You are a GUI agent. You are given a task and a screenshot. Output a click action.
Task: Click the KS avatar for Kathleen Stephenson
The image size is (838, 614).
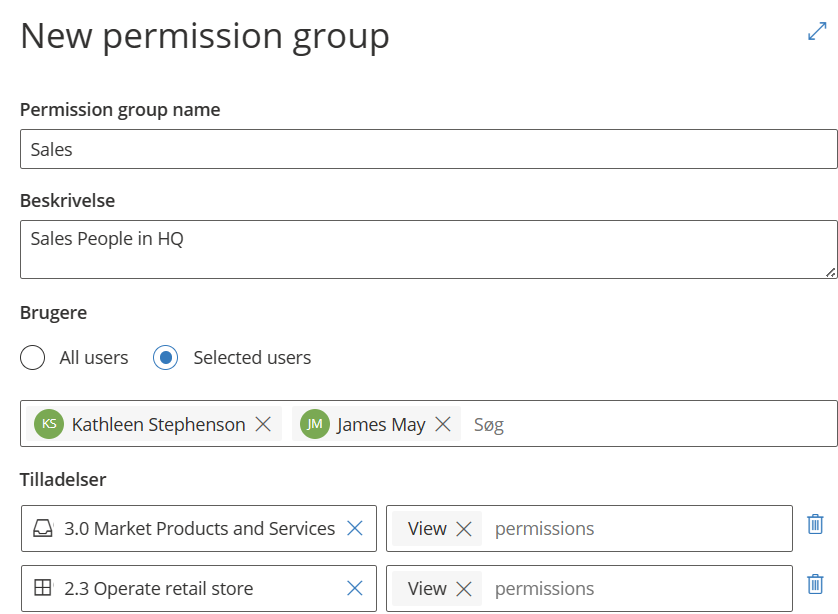click(49, 425)
